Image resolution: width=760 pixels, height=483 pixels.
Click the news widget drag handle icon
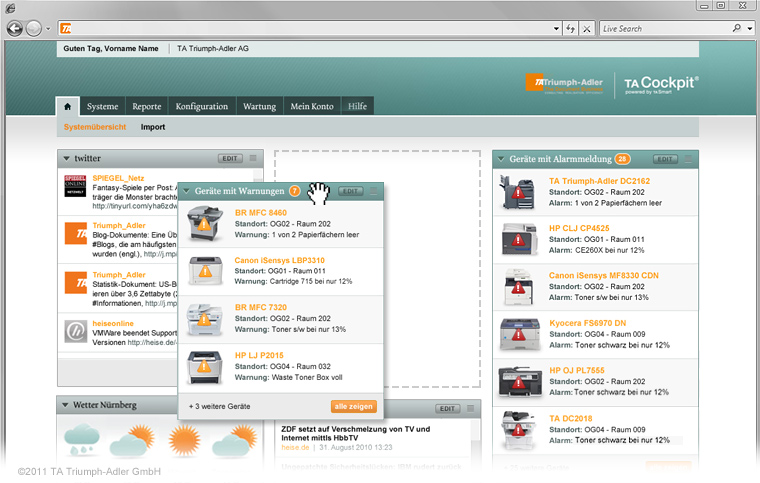click(471, 408)
